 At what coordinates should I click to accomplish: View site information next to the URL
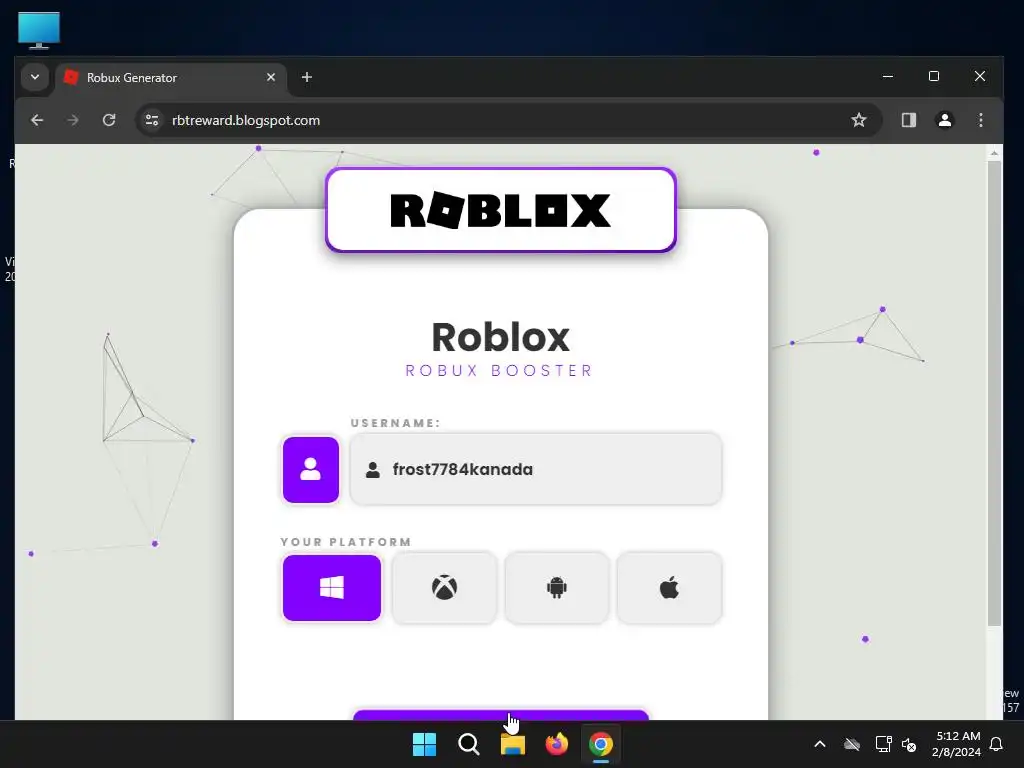152,120
